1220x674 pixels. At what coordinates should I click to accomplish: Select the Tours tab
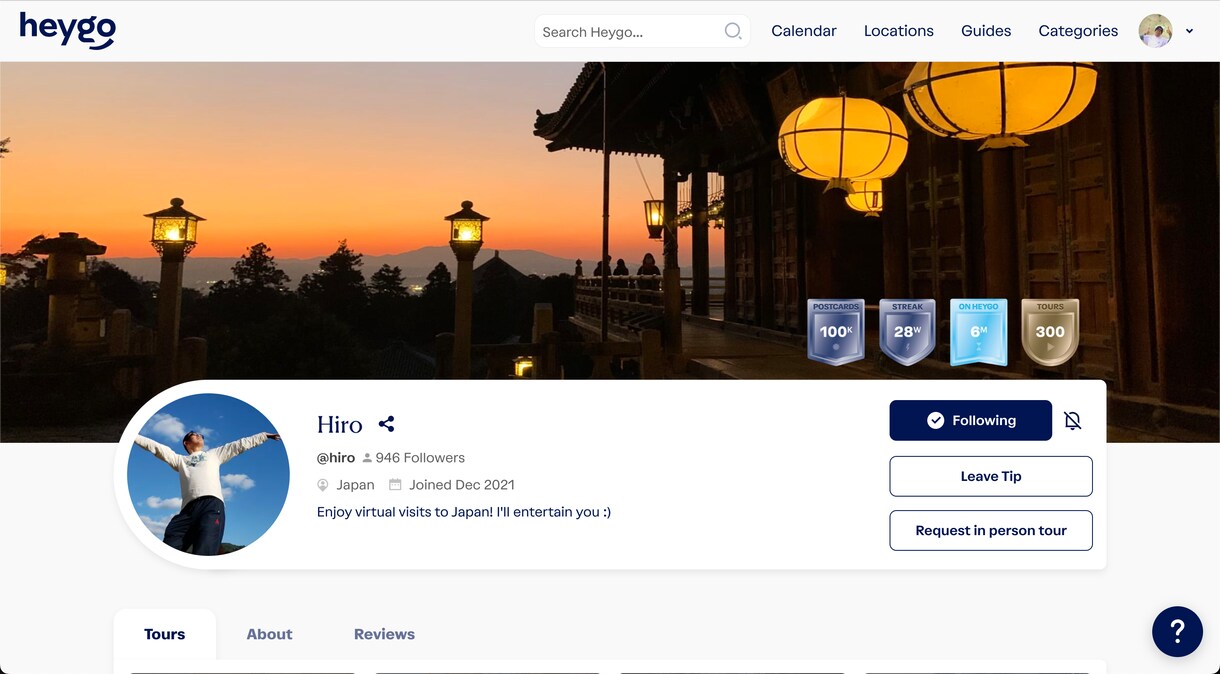point(165,634)
